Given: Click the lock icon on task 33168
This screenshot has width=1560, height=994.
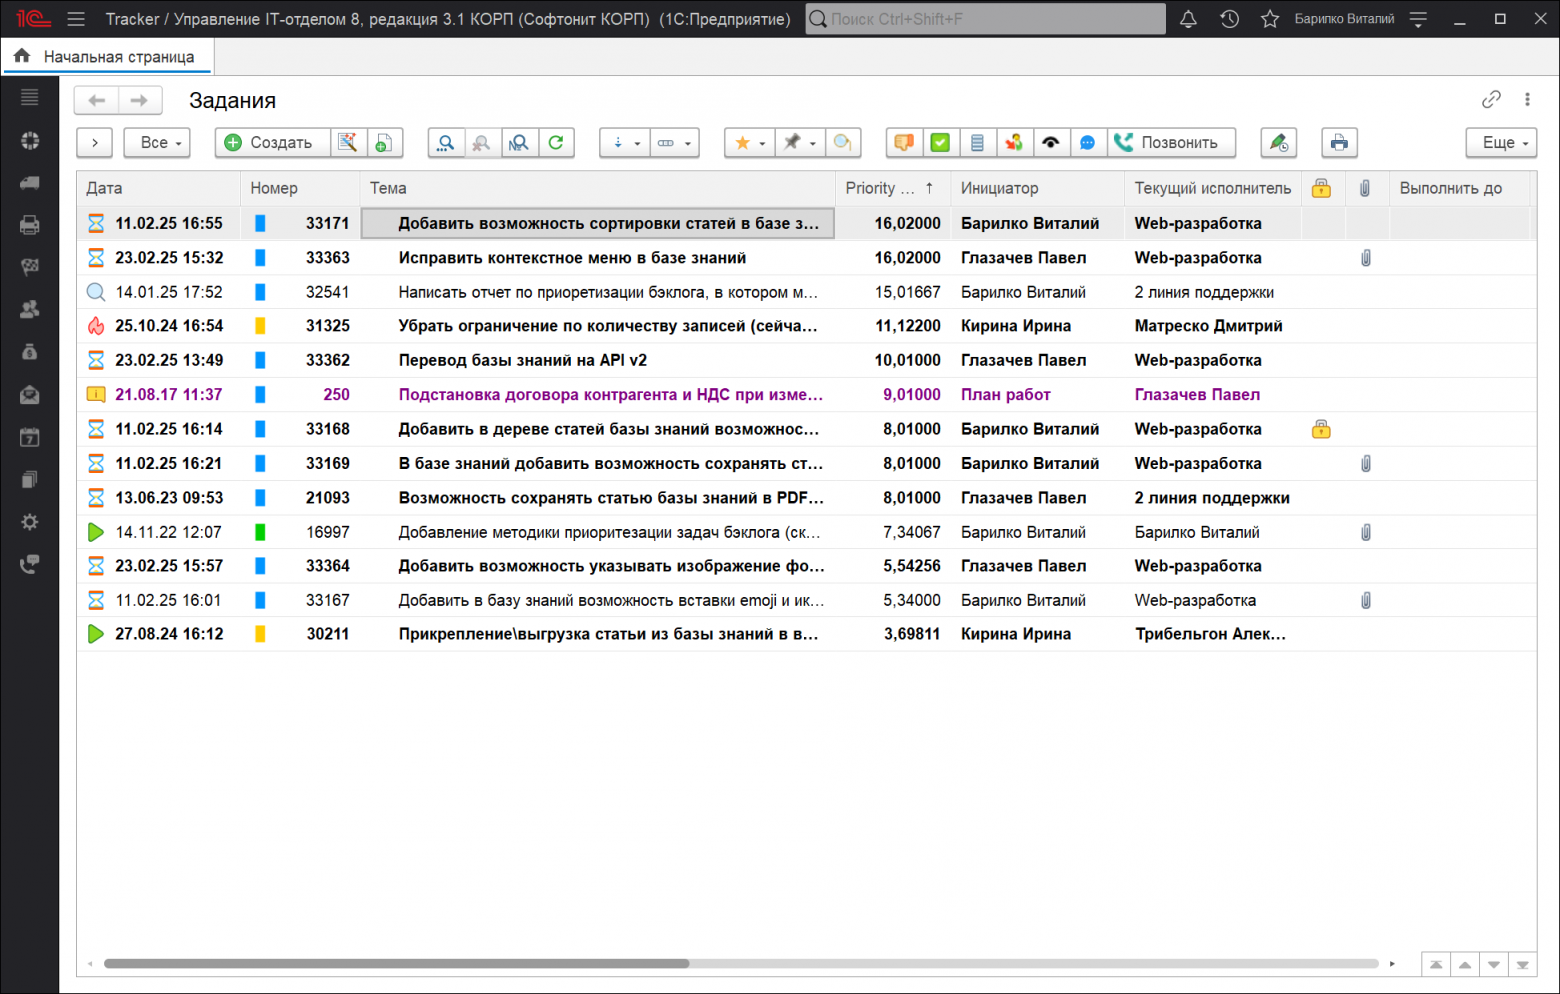Looking at the screenshot, I should [x=1321, y=429].
